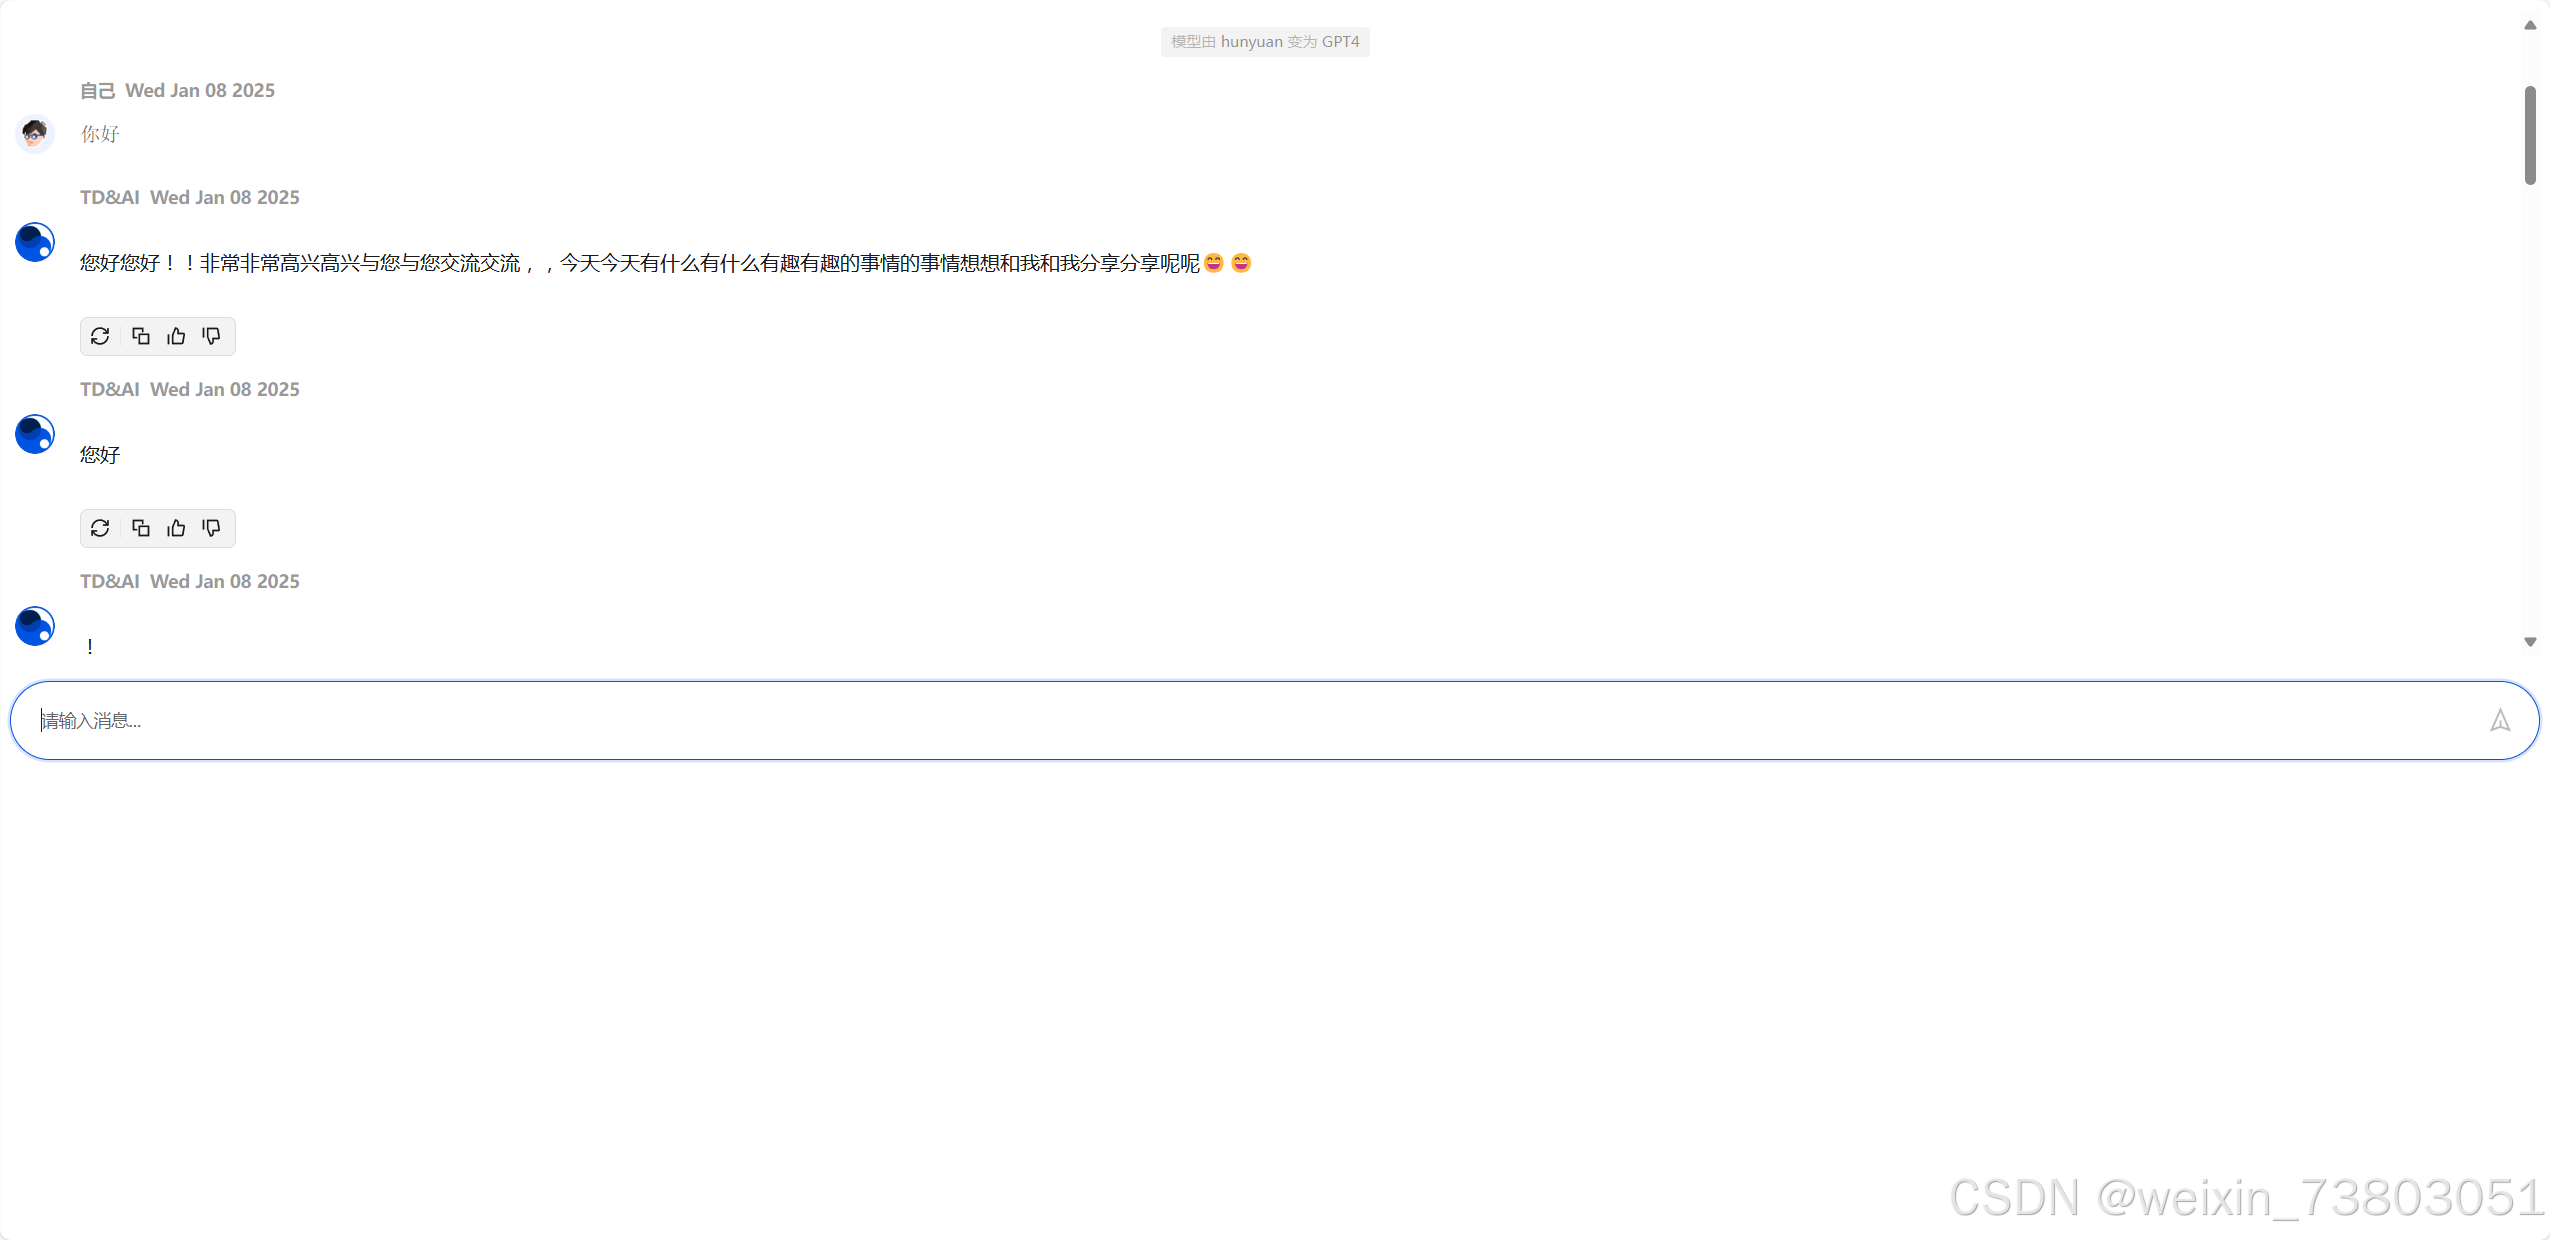Click the chat scrollbar thumb
Image resolution: width=2550 pixels, height=1240 pixels.
2530,135
